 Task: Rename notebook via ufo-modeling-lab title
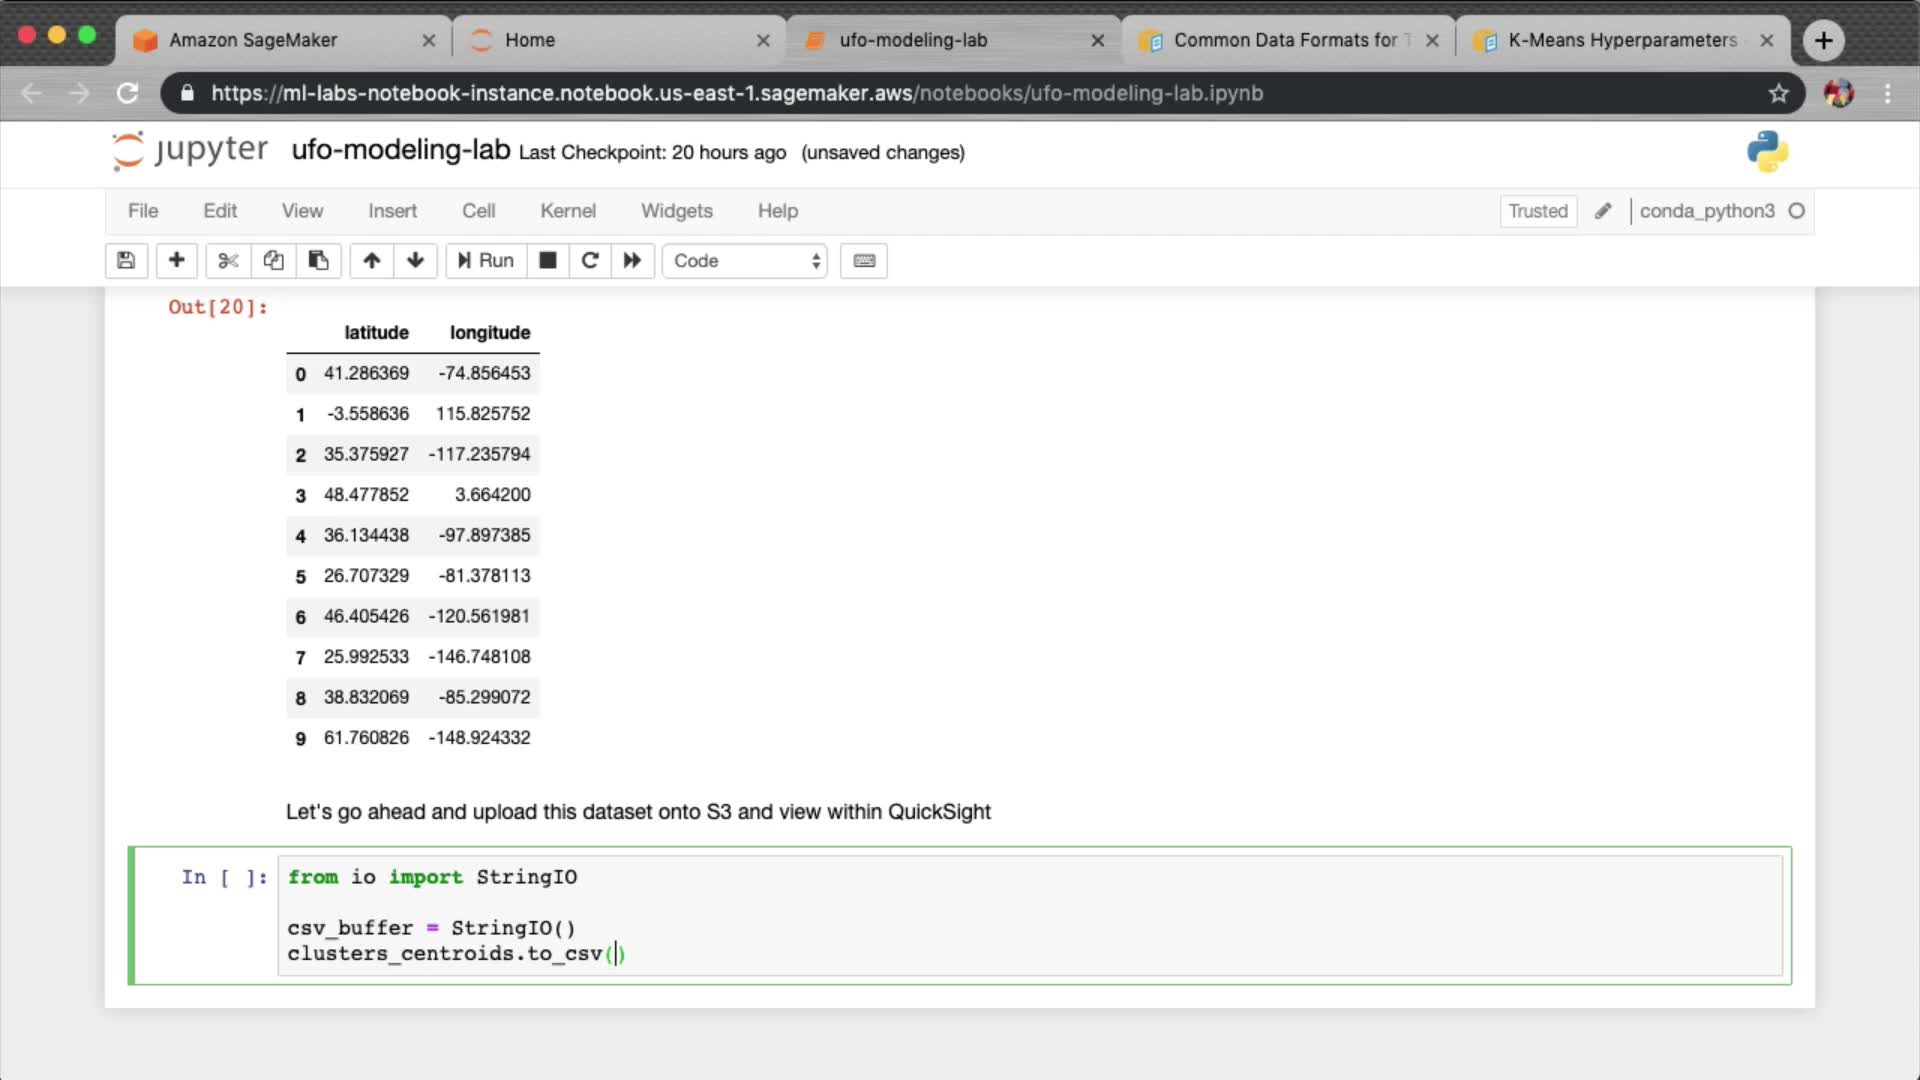point(400,150)
